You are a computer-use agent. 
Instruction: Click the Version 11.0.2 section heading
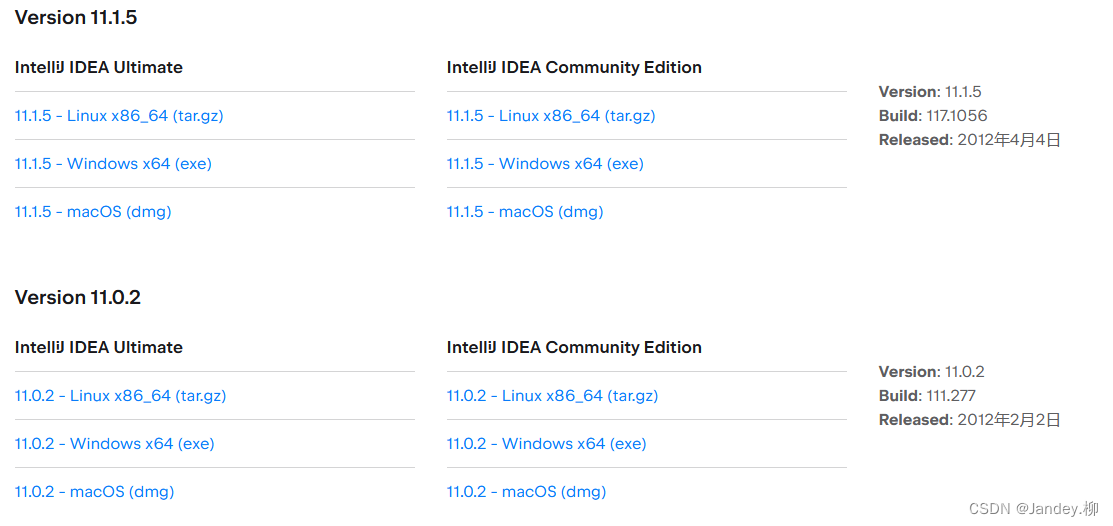(x=78, y=297)
